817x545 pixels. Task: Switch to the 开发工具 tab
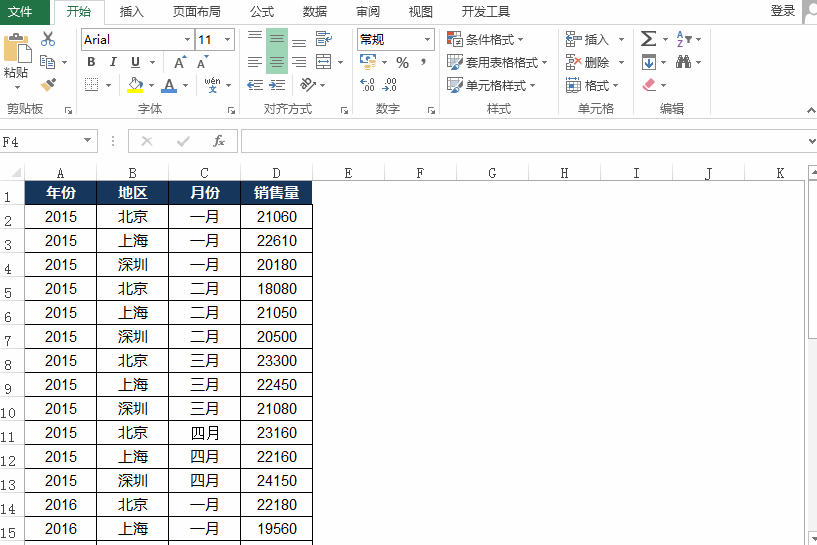point(485,11)
